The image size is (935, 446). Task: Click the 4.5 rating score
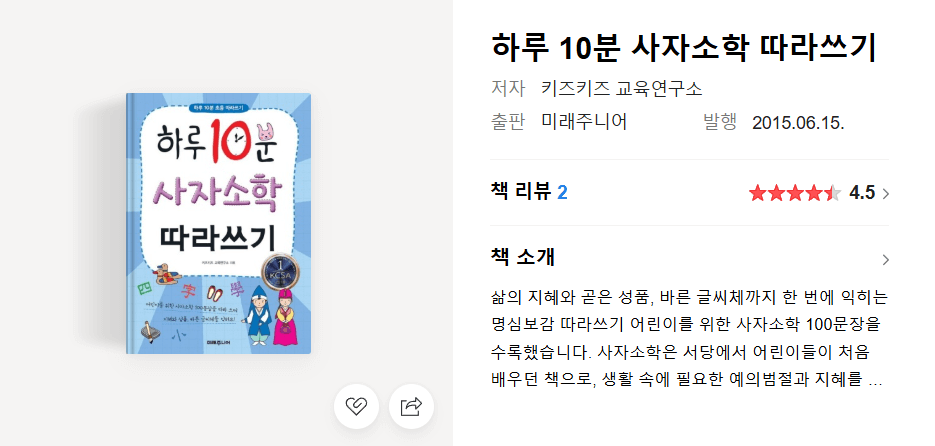[x=862, y=193]
